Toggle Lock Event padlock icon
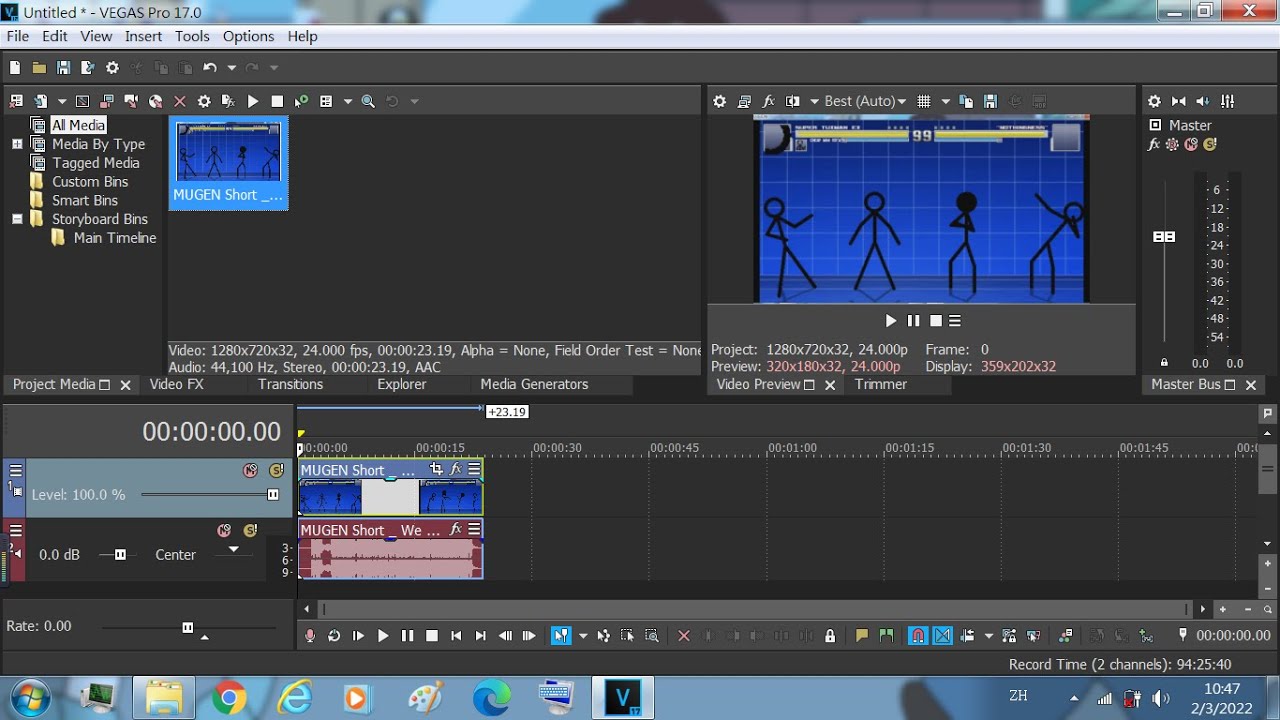This screenshot has height=720, width=1280. [x=830, y=635]
